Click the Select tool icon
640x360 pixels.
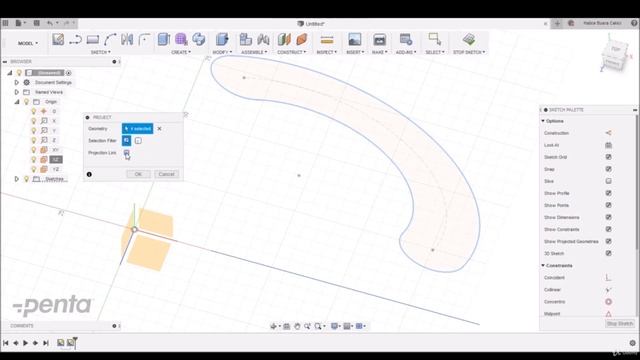(x=435, y=39)
